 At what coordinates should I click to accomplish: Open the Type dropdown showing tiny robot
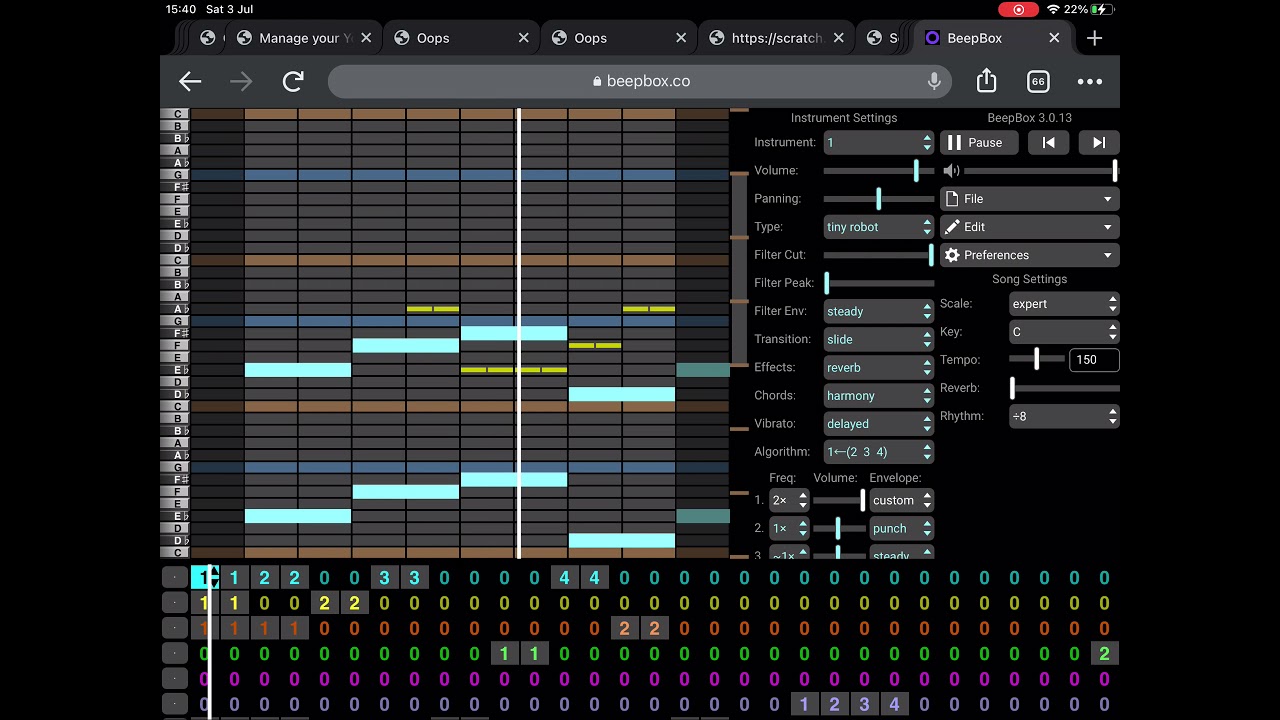[879, 227]
